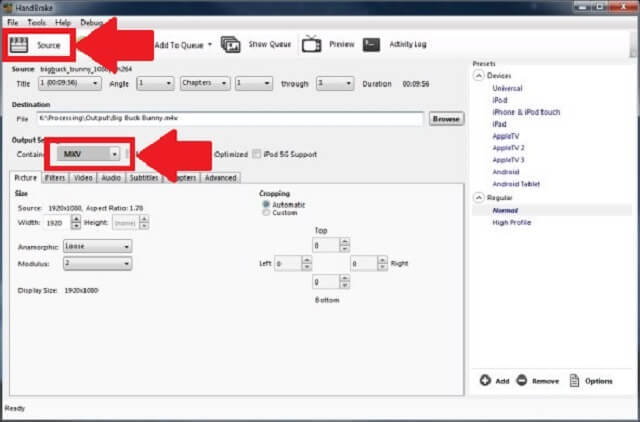Open the end chapter dropdown after through

tap(335, 83)
